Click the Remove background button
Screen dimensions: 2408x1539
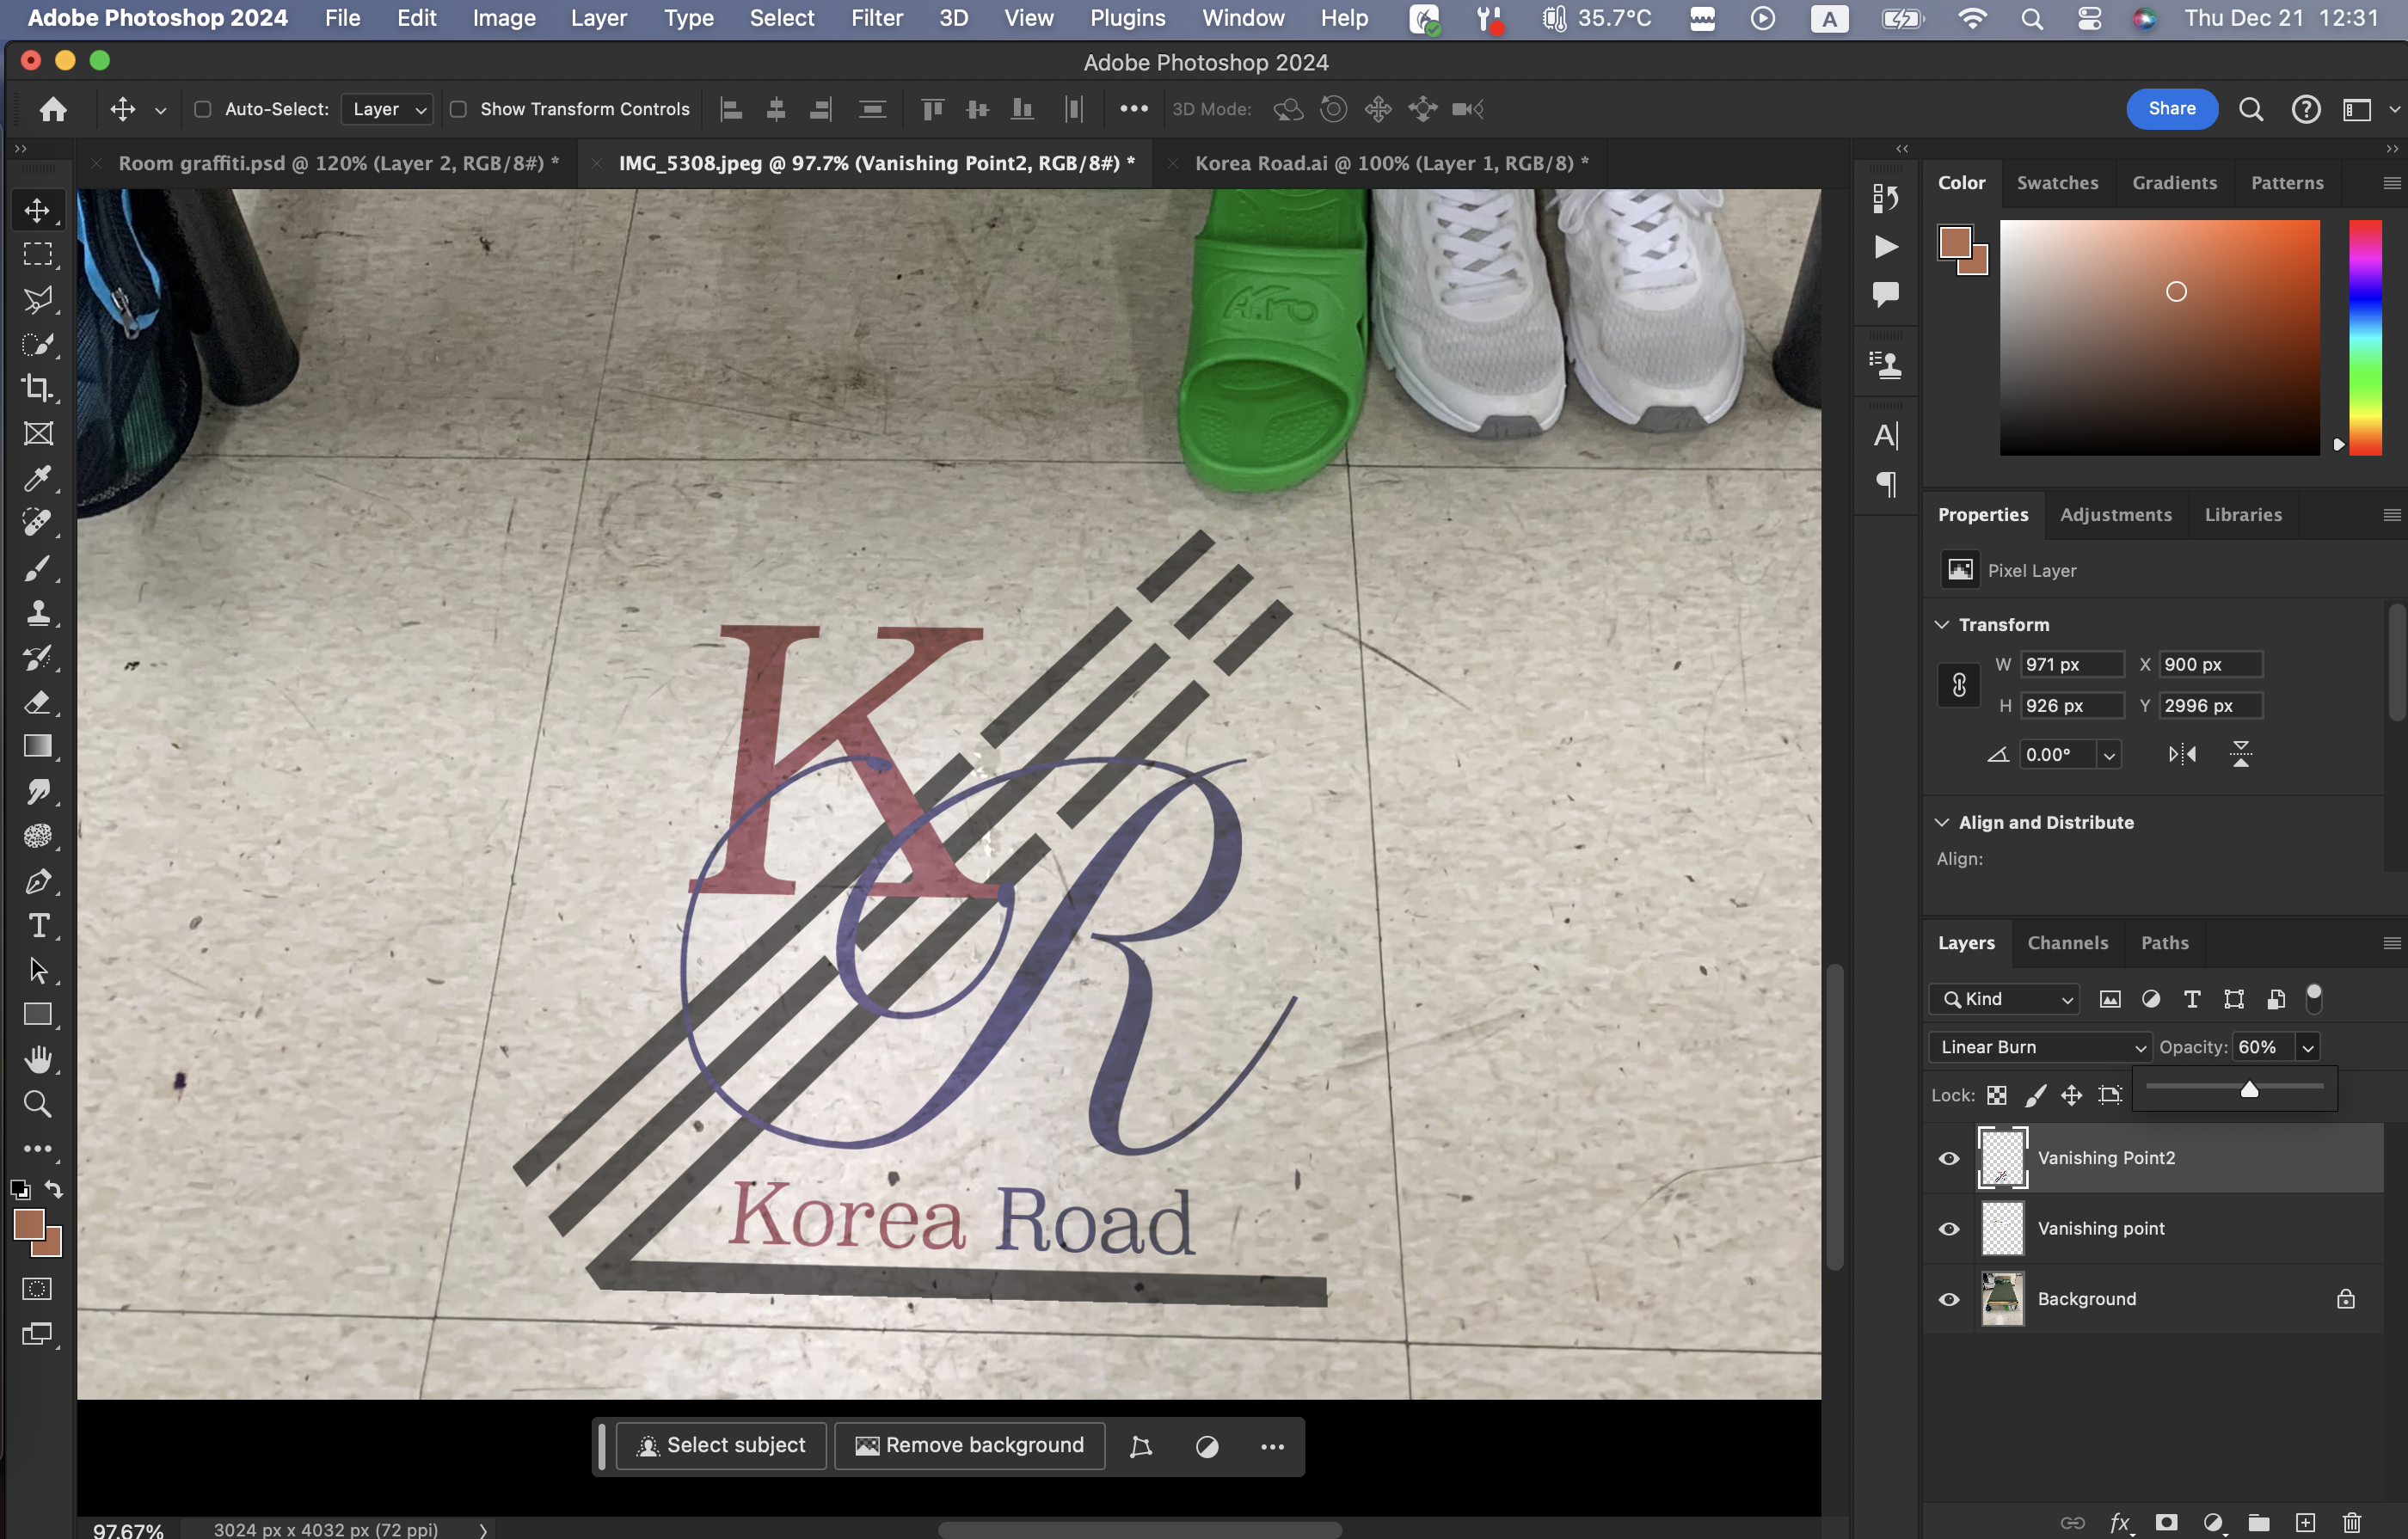969,1445
